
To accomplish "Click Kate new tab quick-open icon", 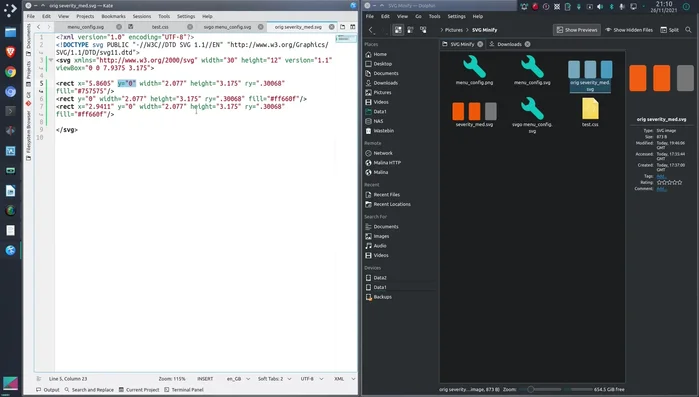I will point(342,27).
